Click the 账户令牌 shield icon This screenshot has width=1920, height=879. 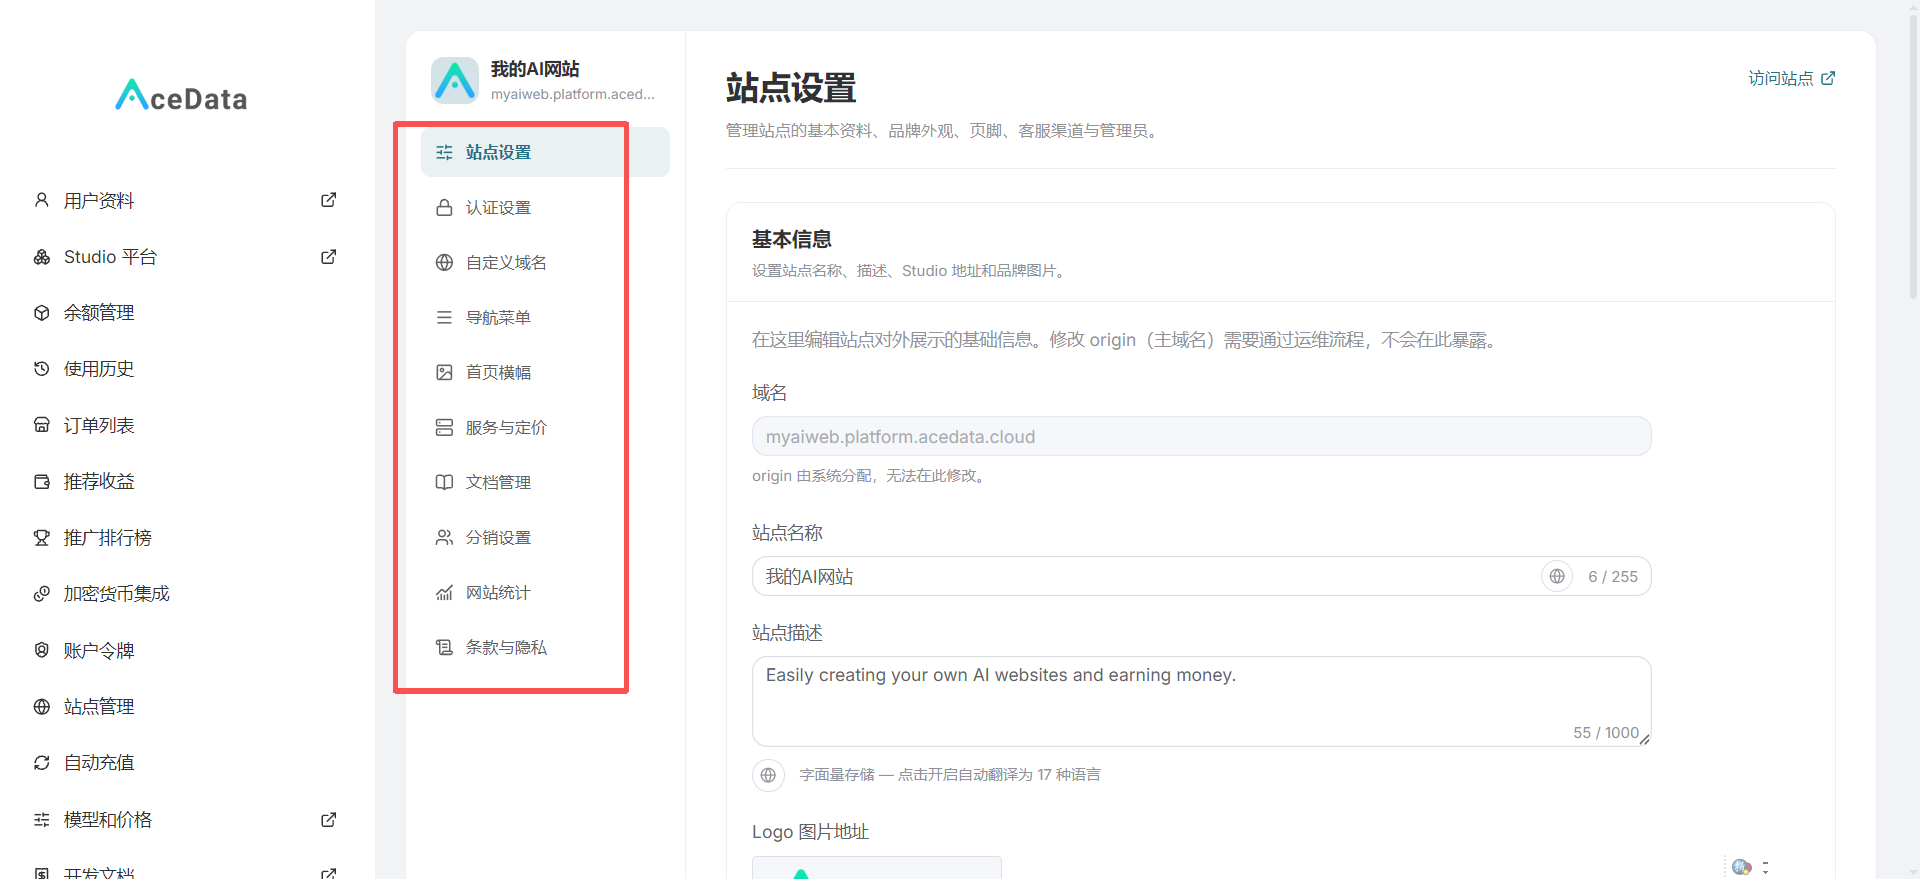pos(42,650)
